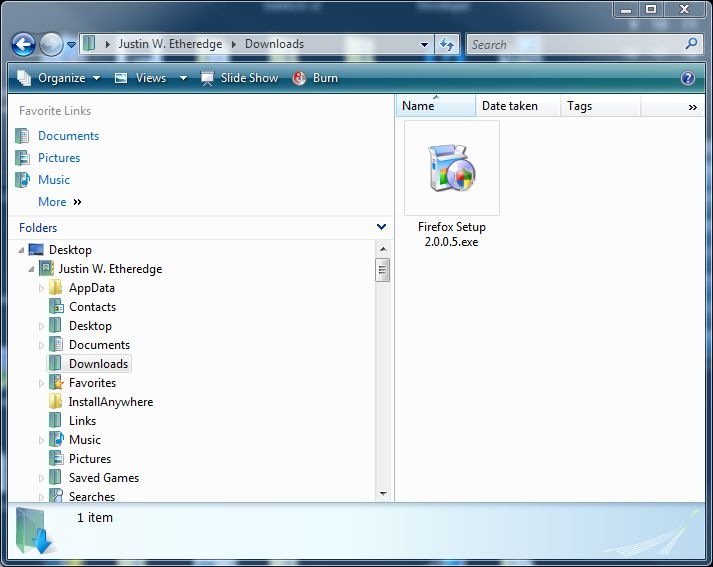Select Contacts in the folder tree
Viewport: 713px width, 567px height.
click(x=92, y=307)
